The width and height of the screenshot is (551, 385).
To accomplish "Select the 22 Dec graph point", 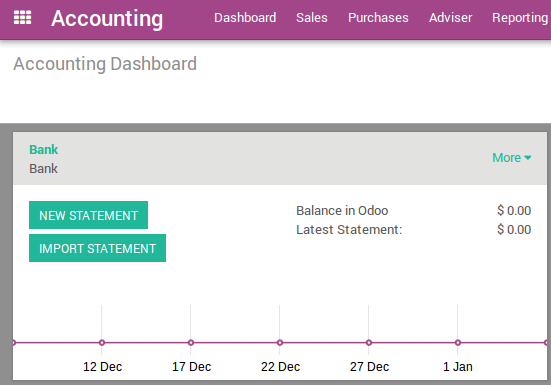I will 280,342.
